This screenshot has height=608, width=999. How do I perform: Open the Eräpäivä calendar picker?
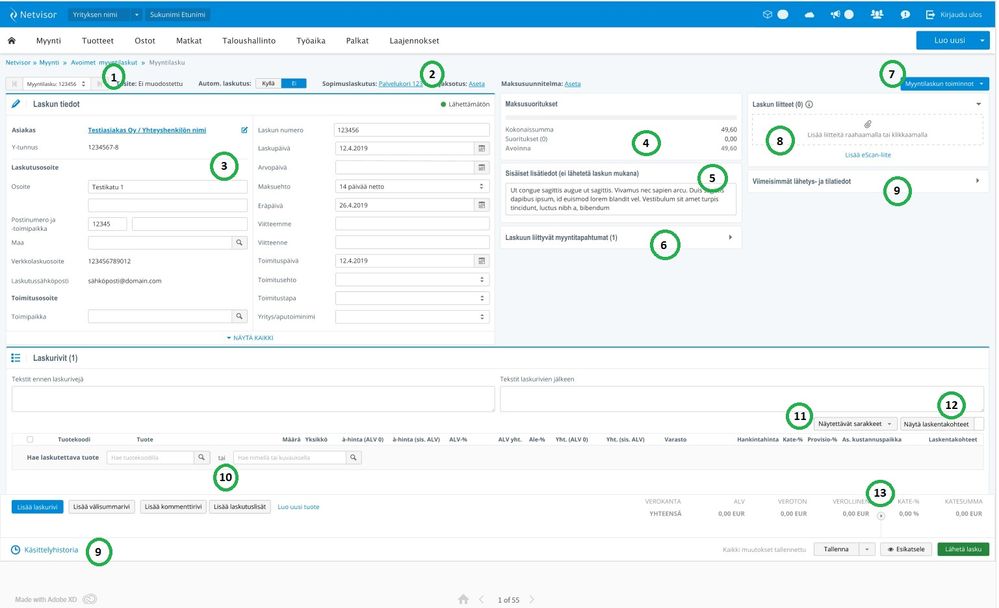pos(481,205)
